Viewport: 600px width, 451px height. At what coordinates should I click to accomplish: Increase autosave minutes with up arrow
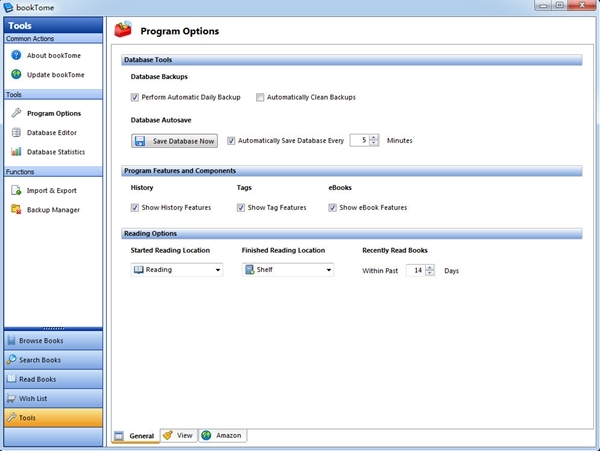[x=374, y=138]
